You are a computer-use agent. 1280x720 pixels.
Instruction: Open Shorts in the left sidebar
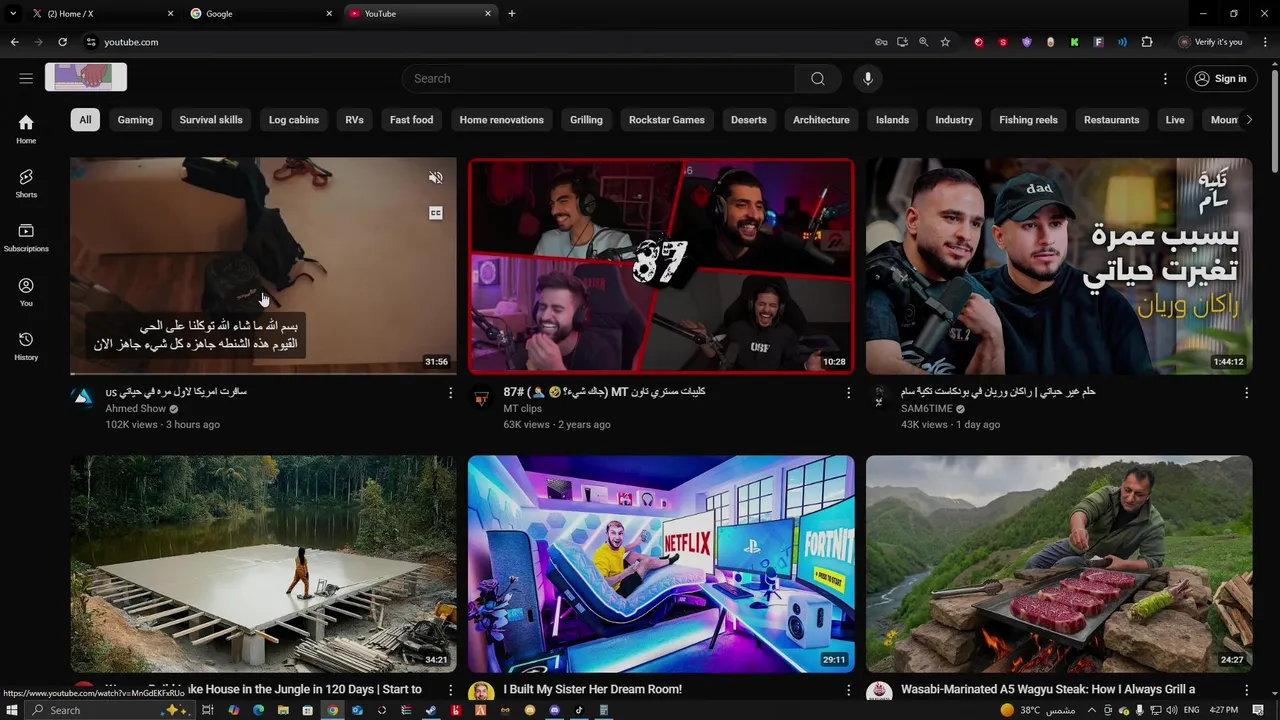coord(26,183)
